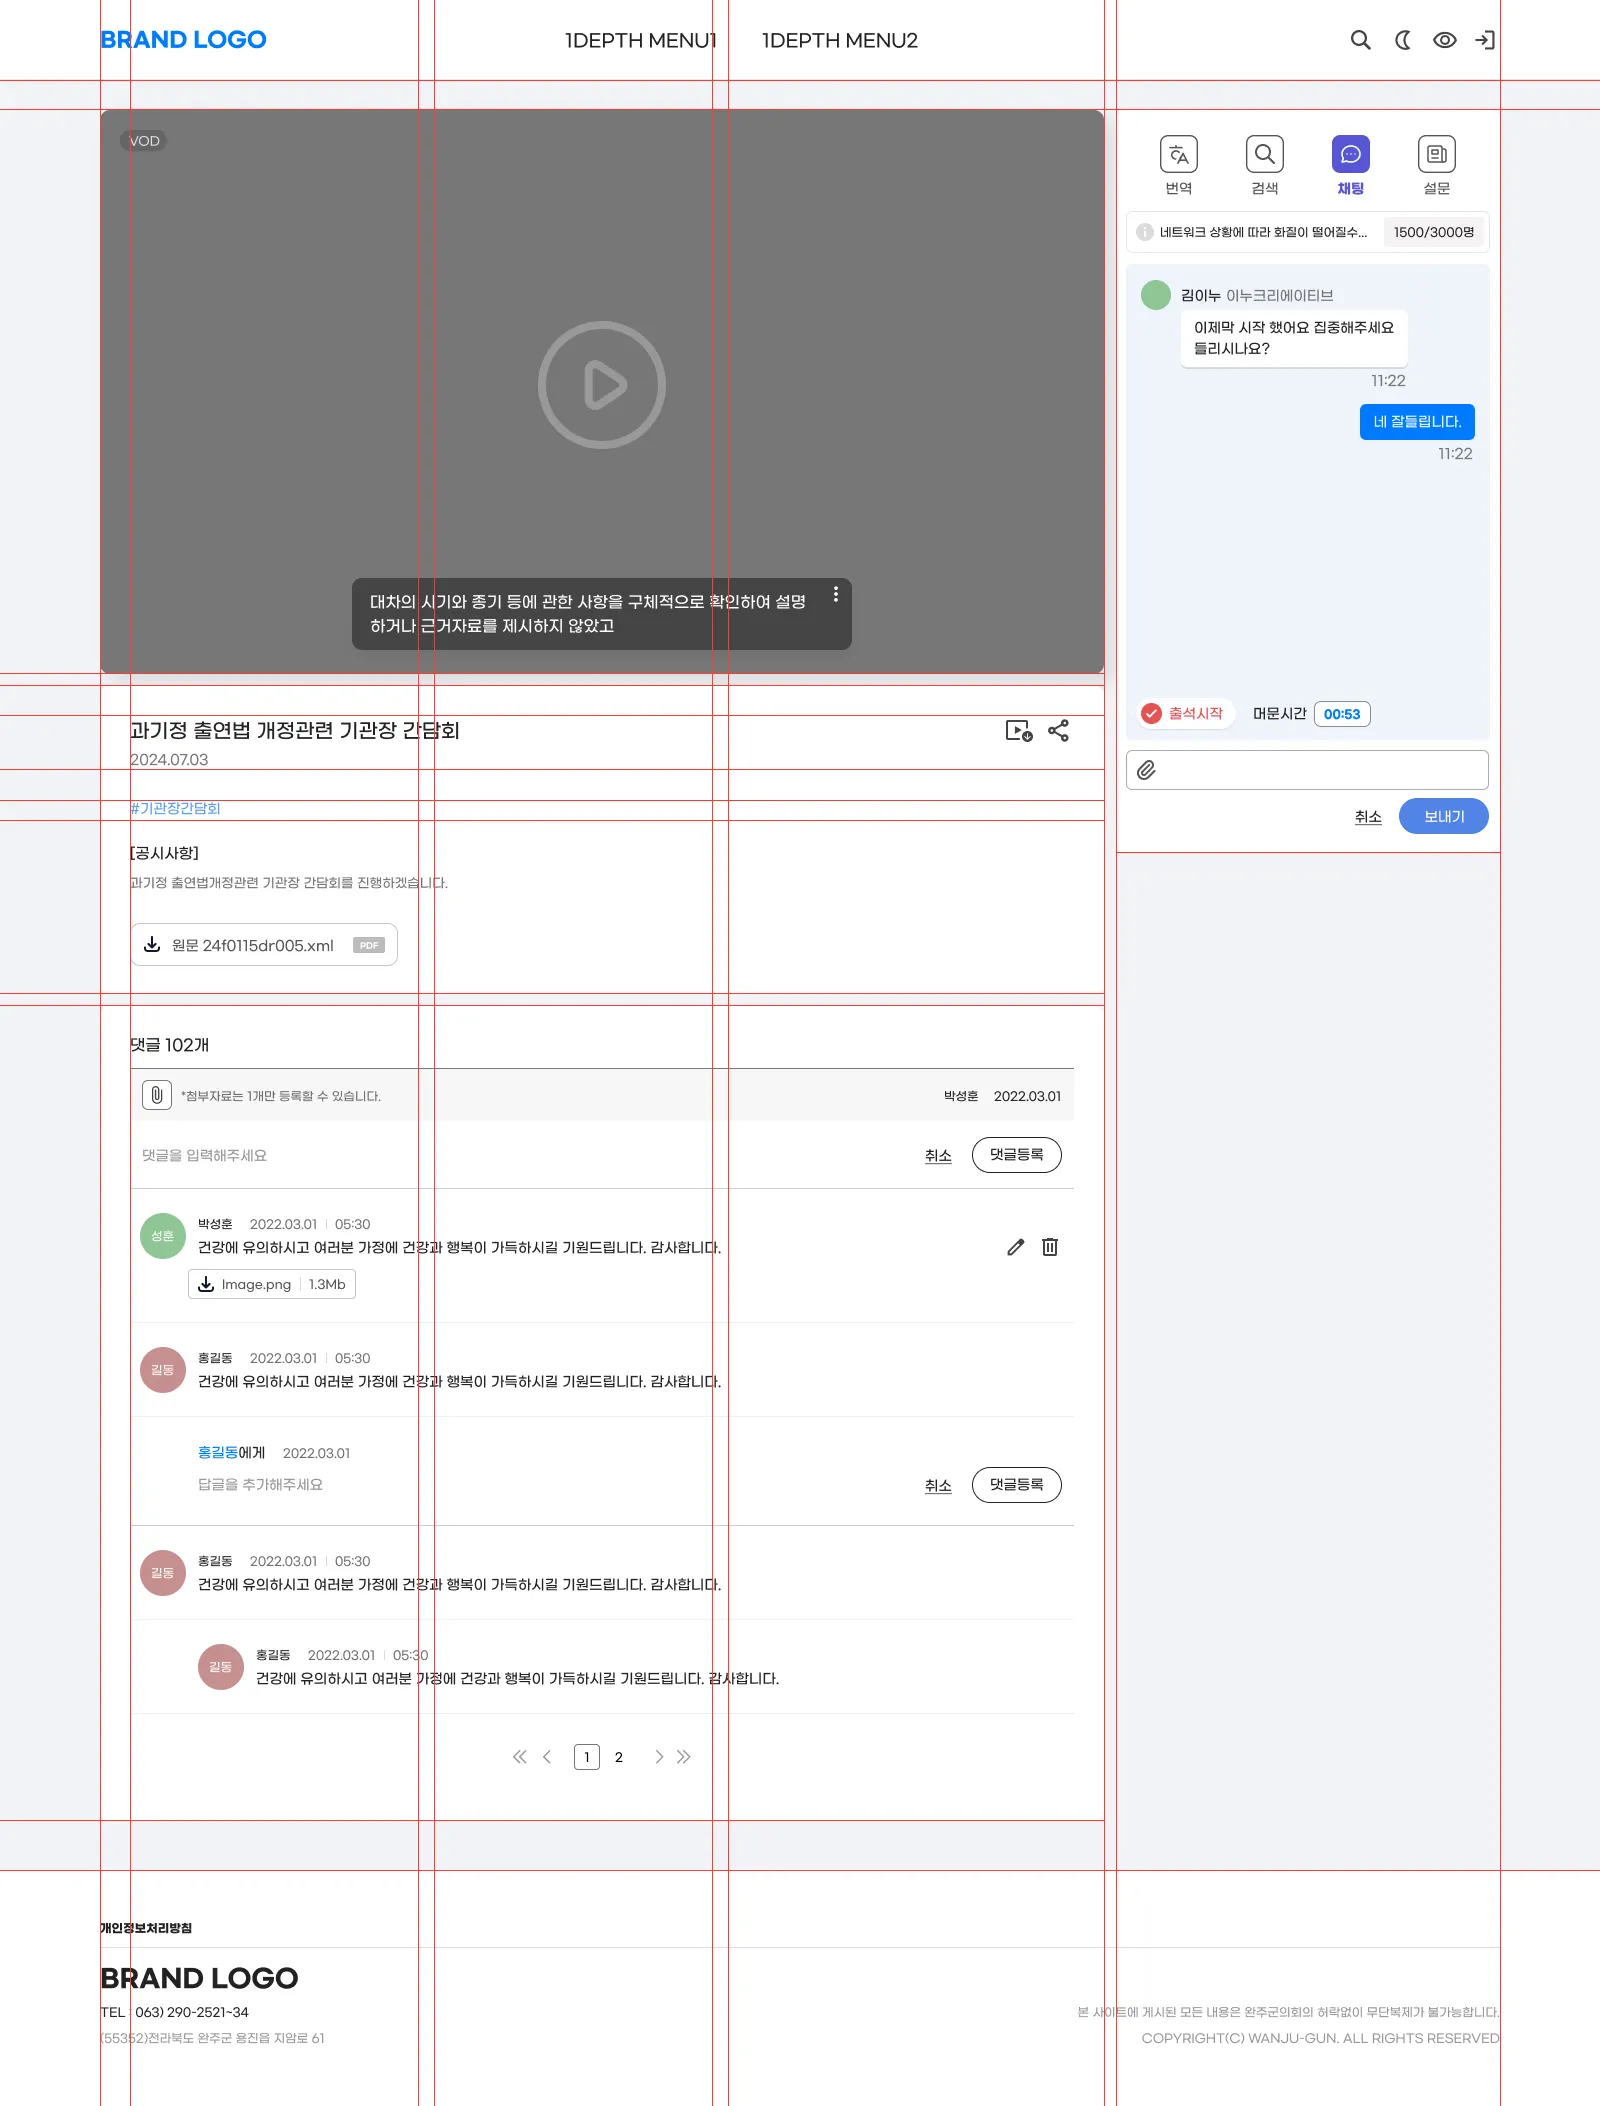
Task: Cancel new comment via 취소 link
Action: [938, 1156]
